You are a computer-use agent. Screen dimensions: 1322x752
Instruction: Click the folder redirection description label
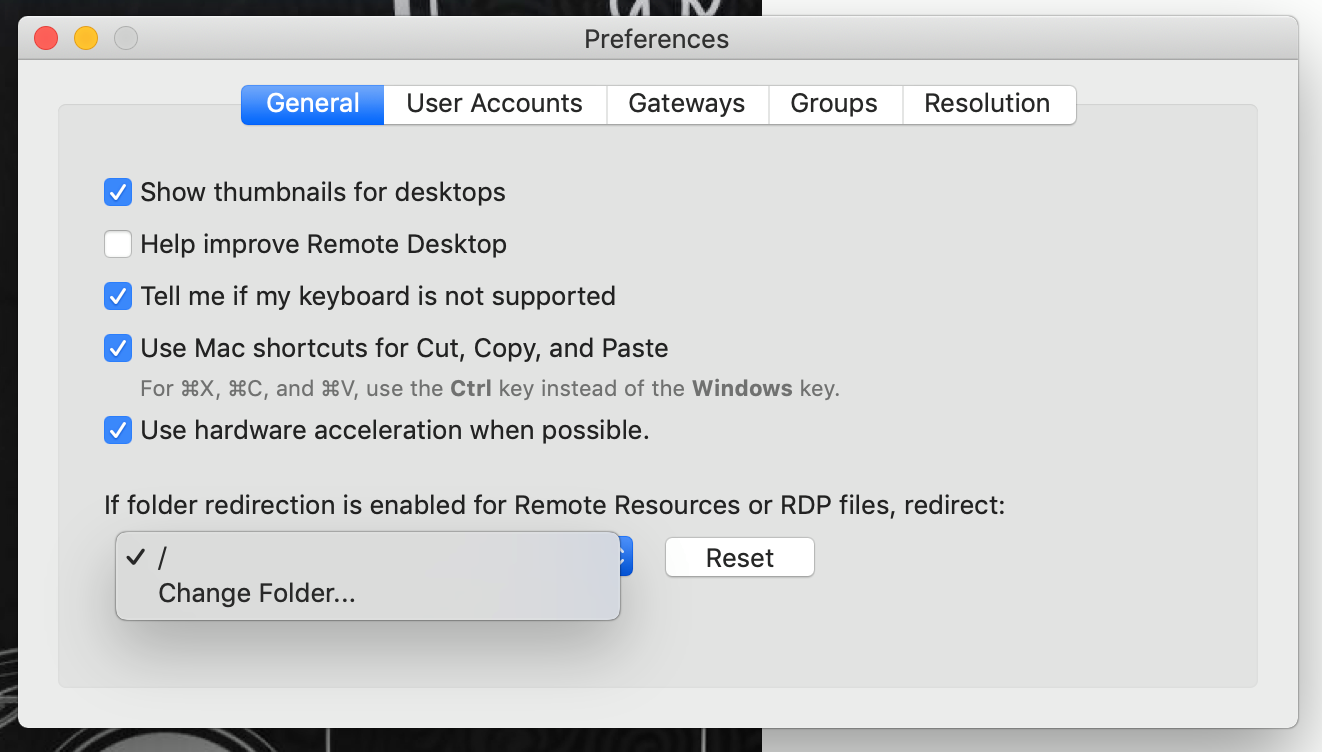coord(554,505)
